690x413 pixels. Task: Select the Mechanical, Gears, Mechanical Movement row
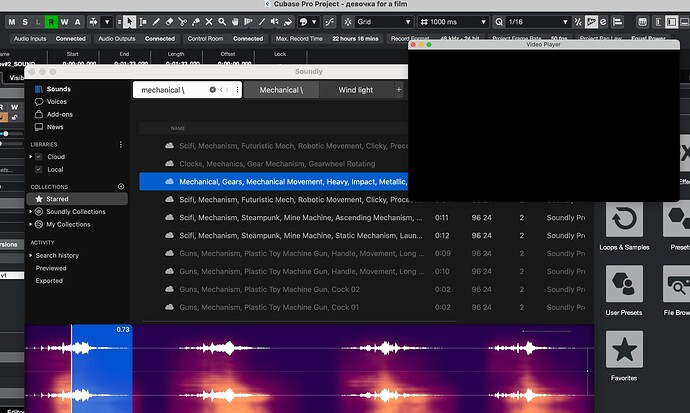tap(274, 182)
